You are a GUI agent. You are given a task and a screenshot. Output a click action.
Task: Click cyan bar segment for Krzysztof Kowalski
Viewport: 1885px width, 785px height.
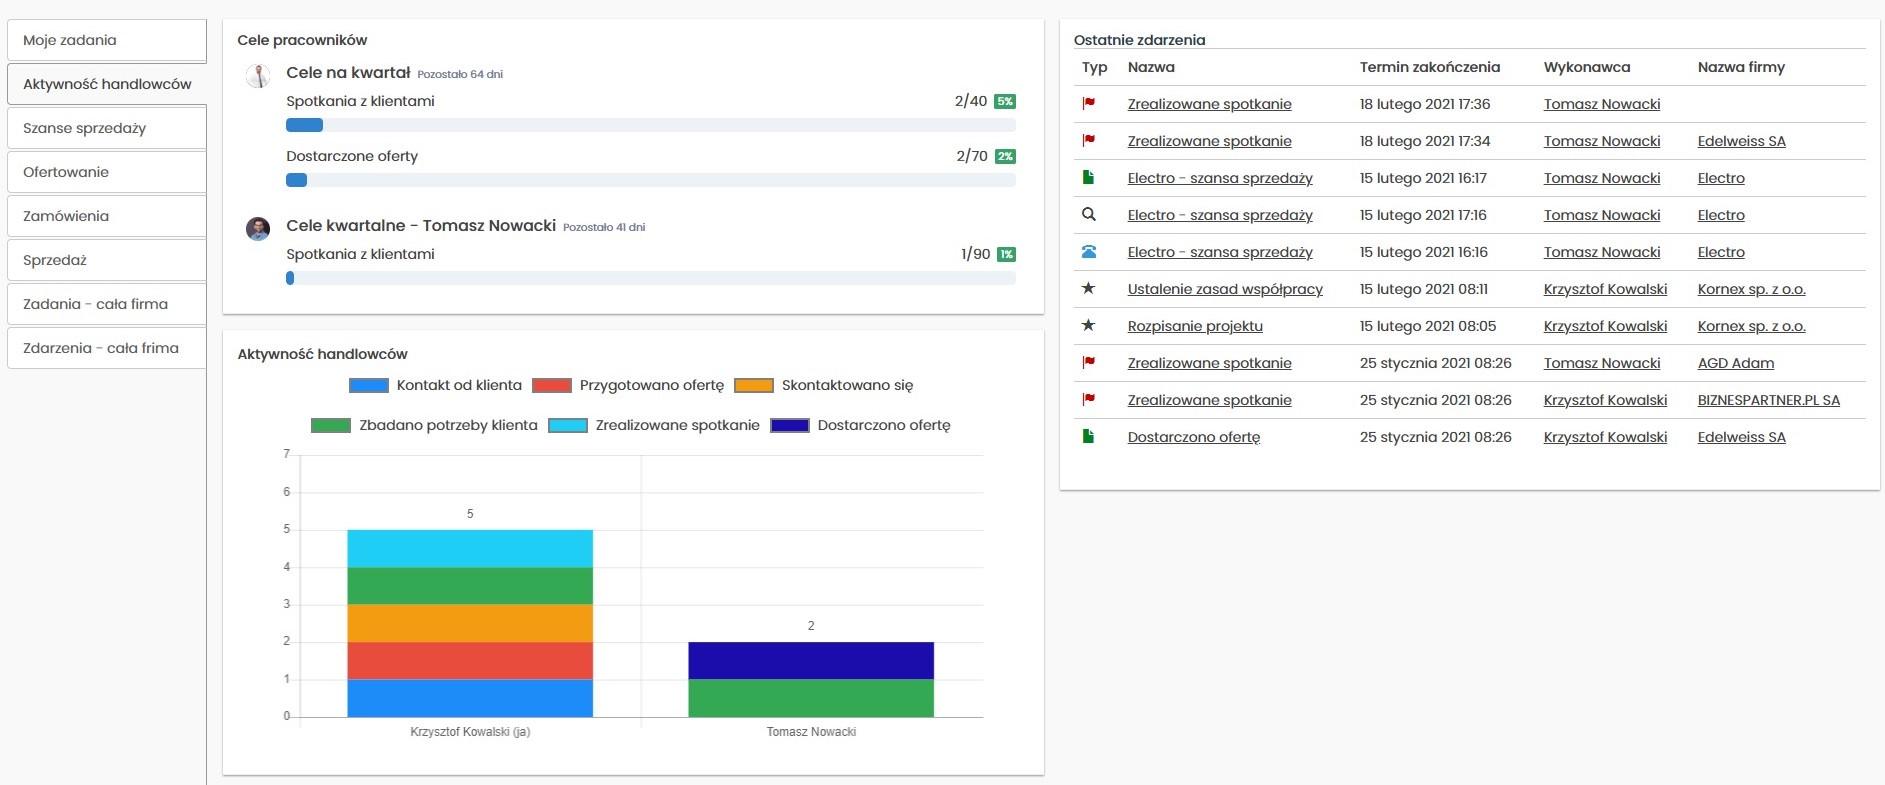point(470,549)
